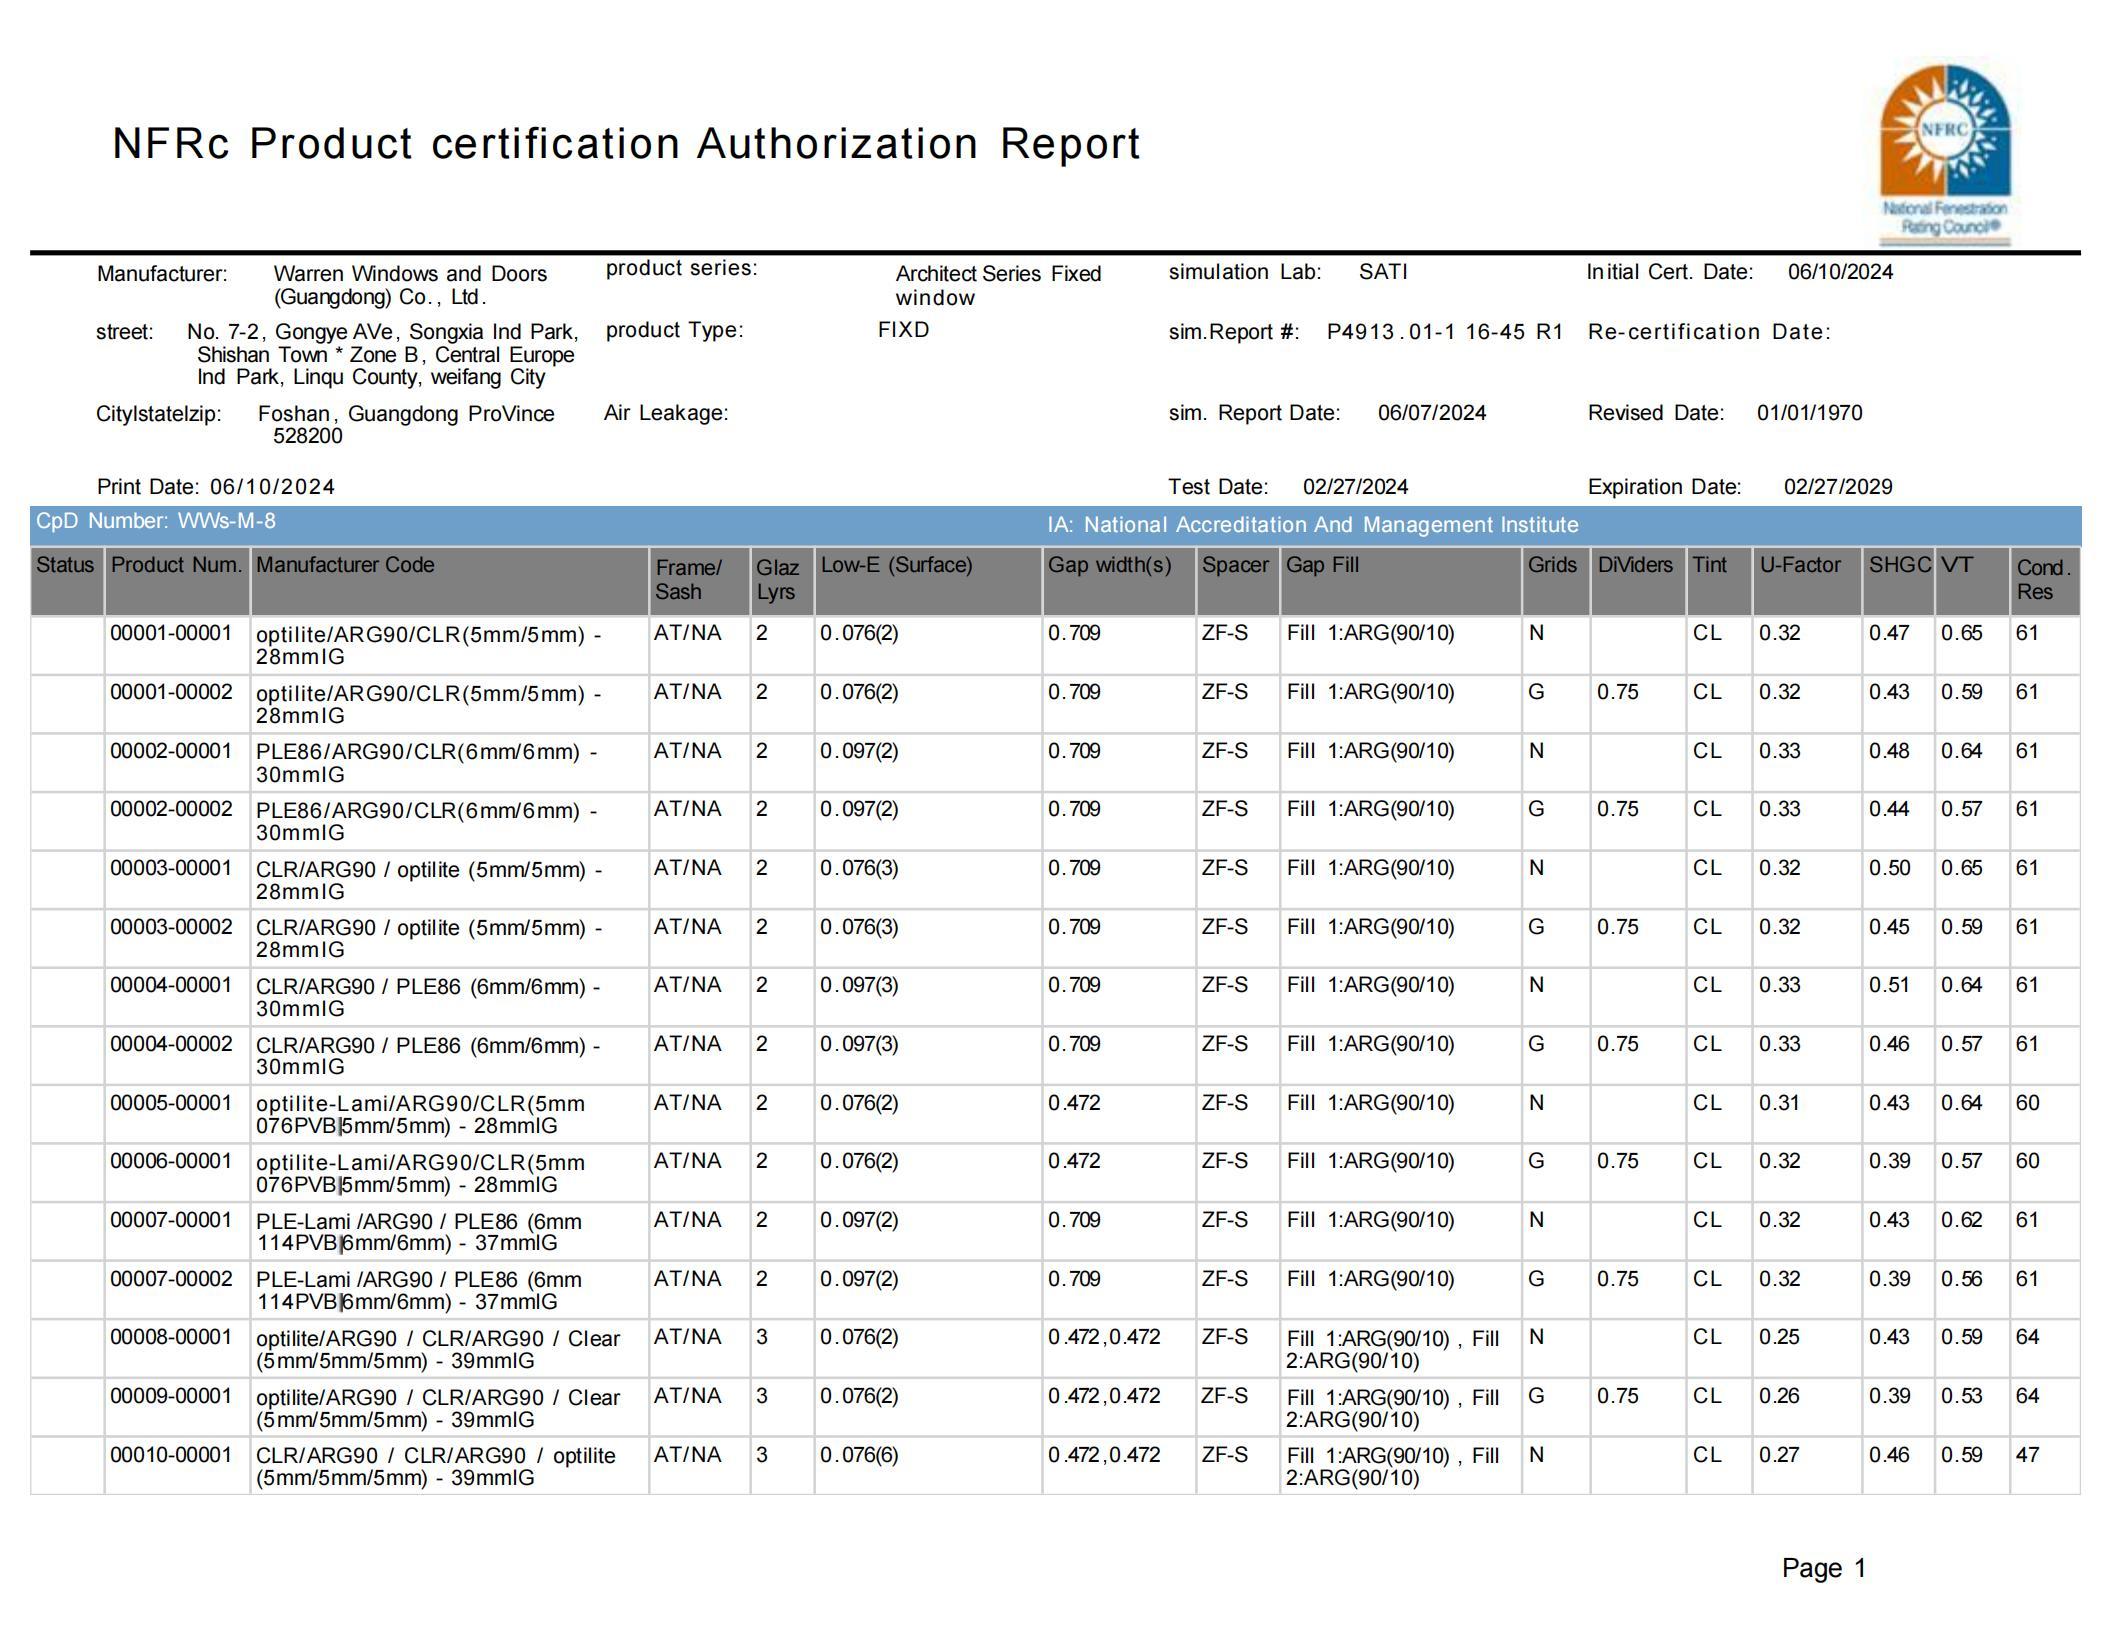Click the NFRC logo image

[1945, 154]
